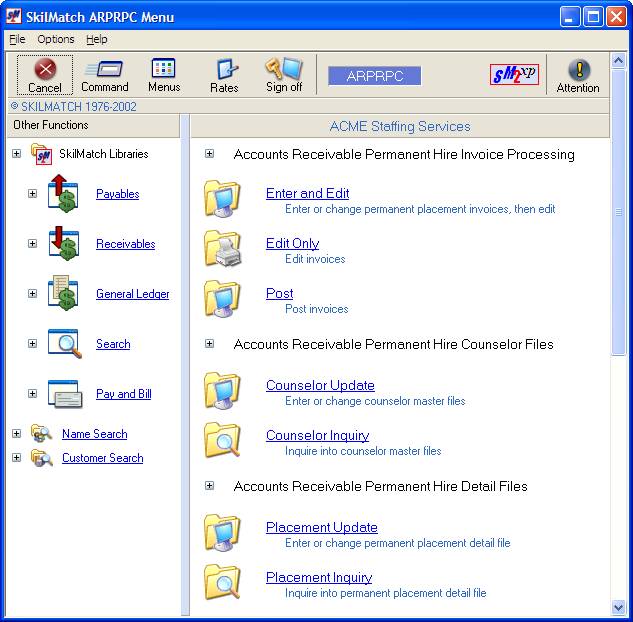633x622 pixels.
Task: Toggle the Counselor Files section expander
Action: click(209, 343)
